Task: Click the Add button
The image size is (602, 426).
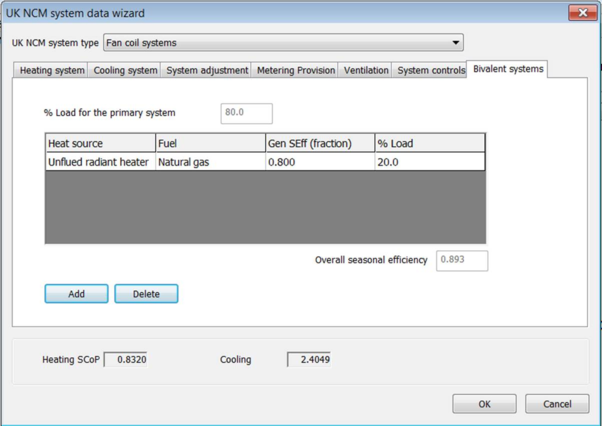Action: point(76,294)
